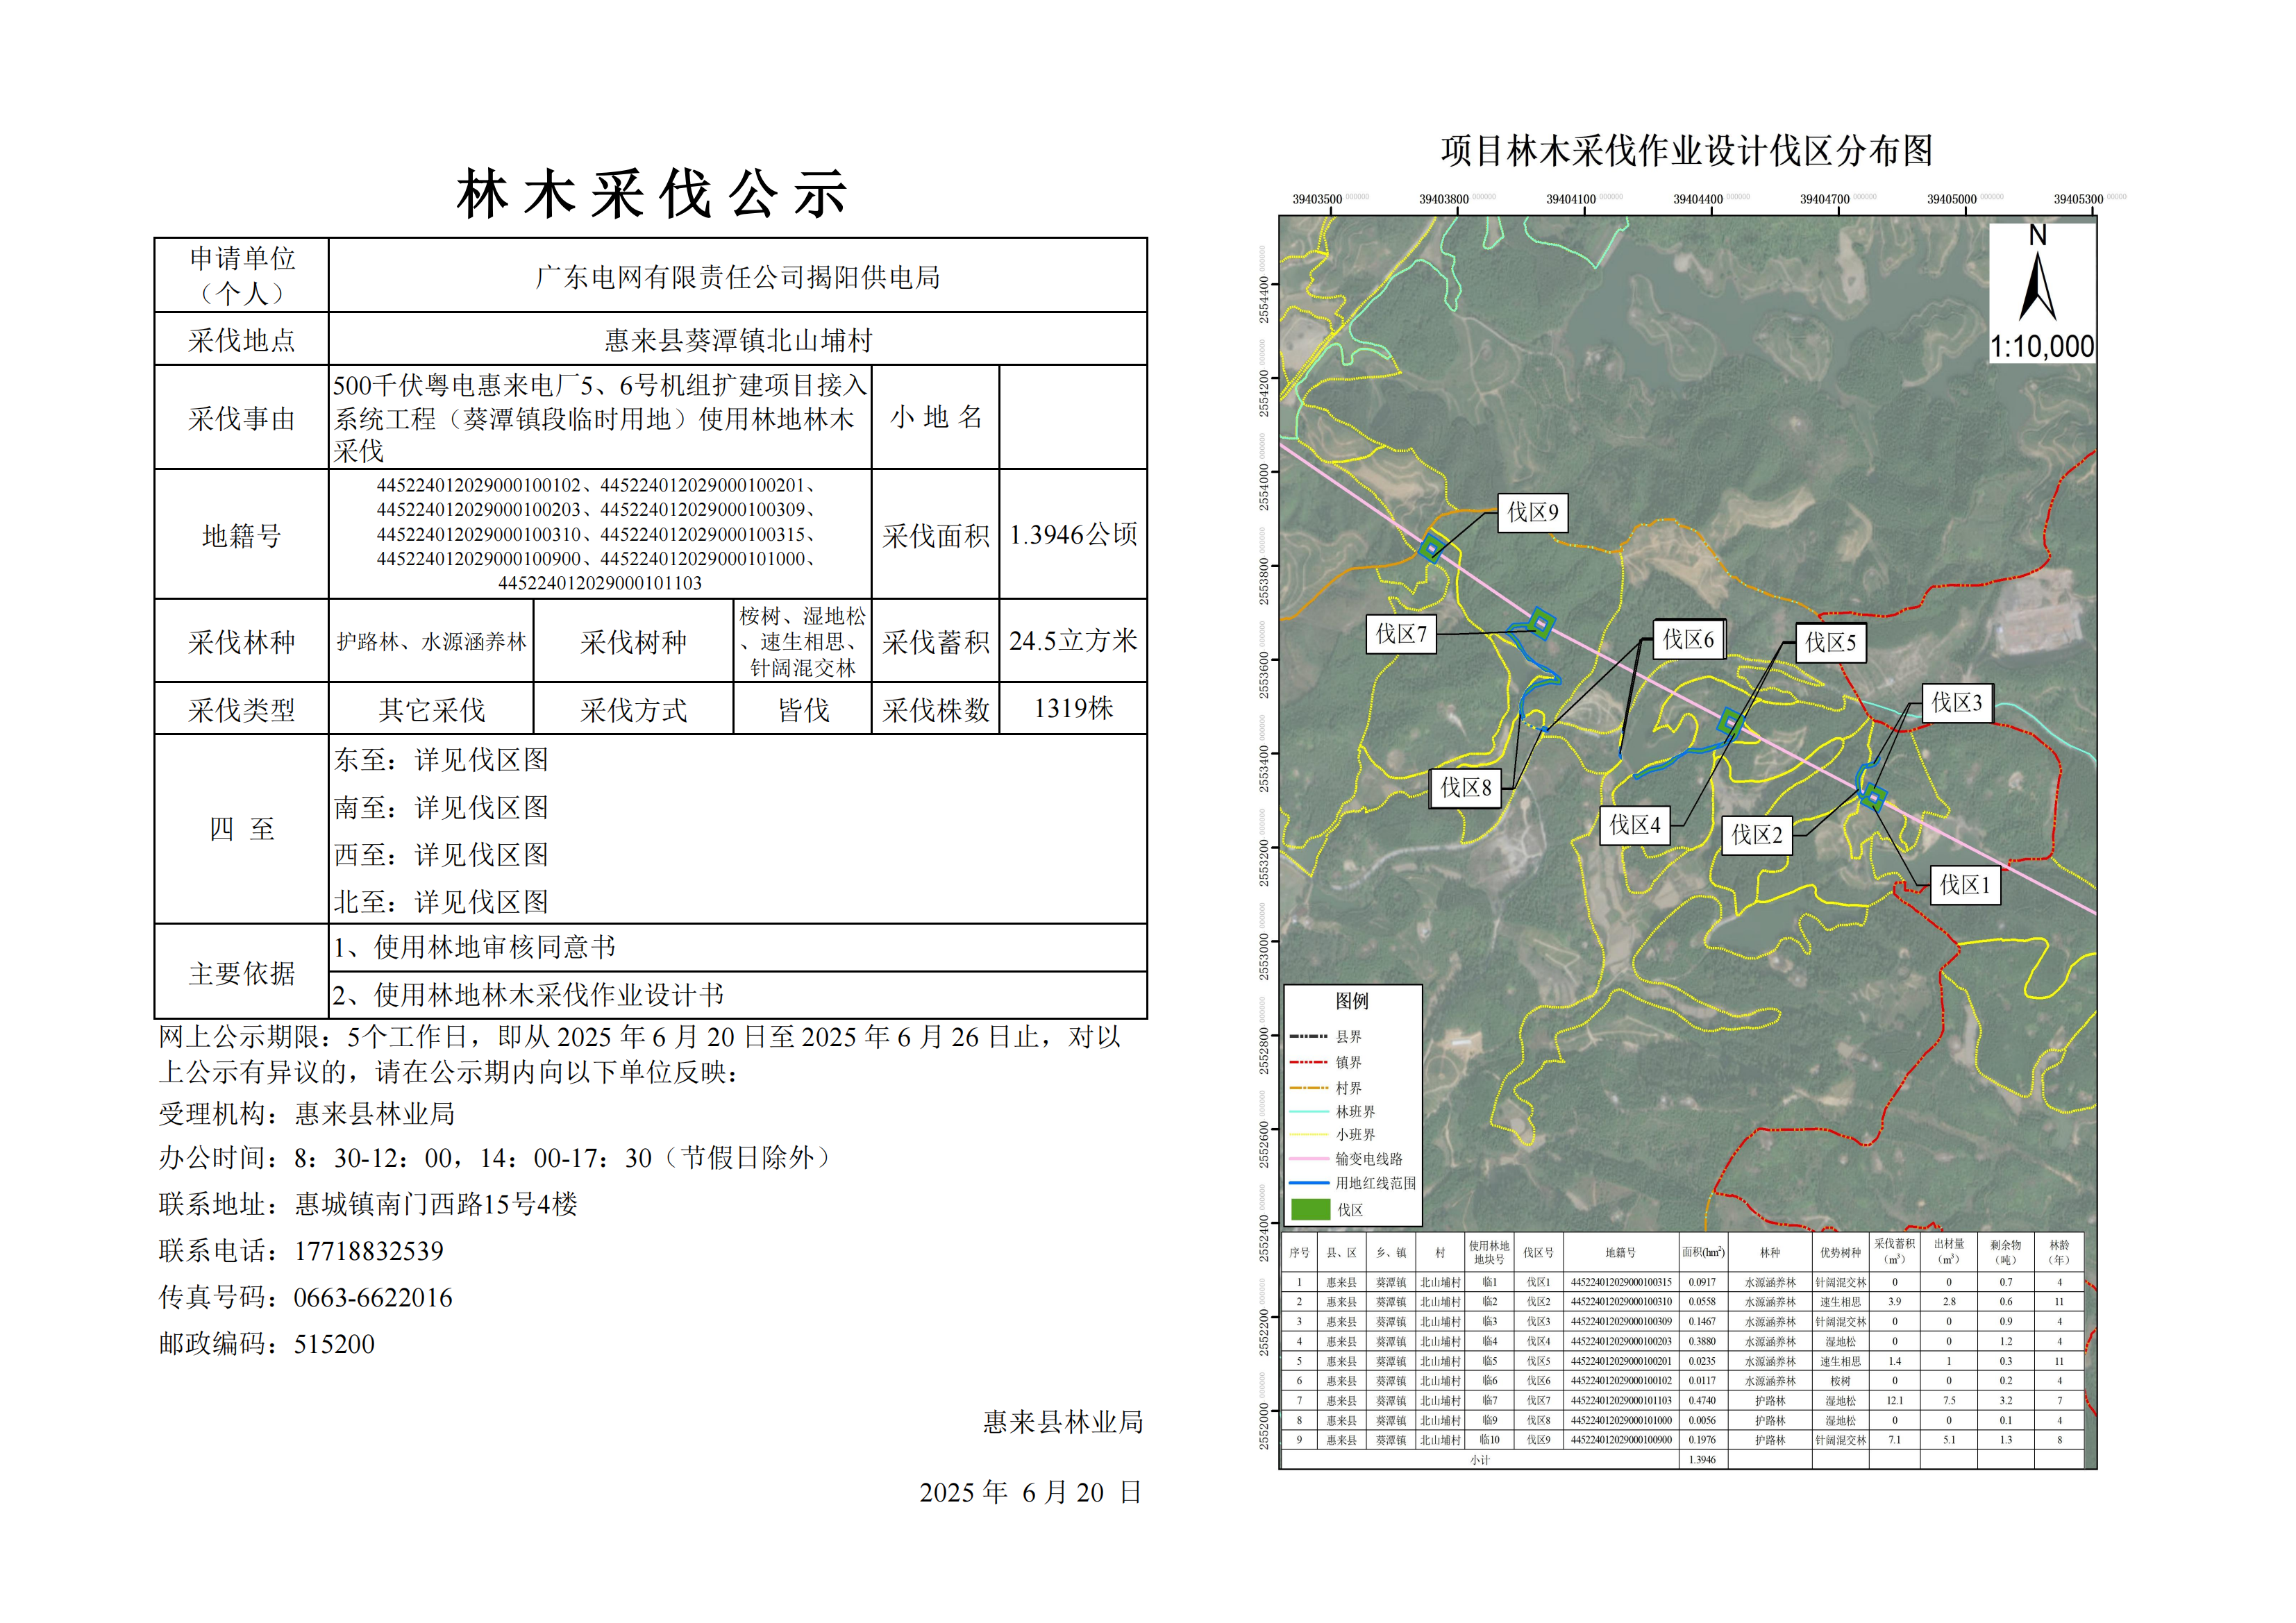Click the 桉树 species cell in the 伐区6 row
The width and height of the screenshot is (2296, 1623).
(1840, 1381)
